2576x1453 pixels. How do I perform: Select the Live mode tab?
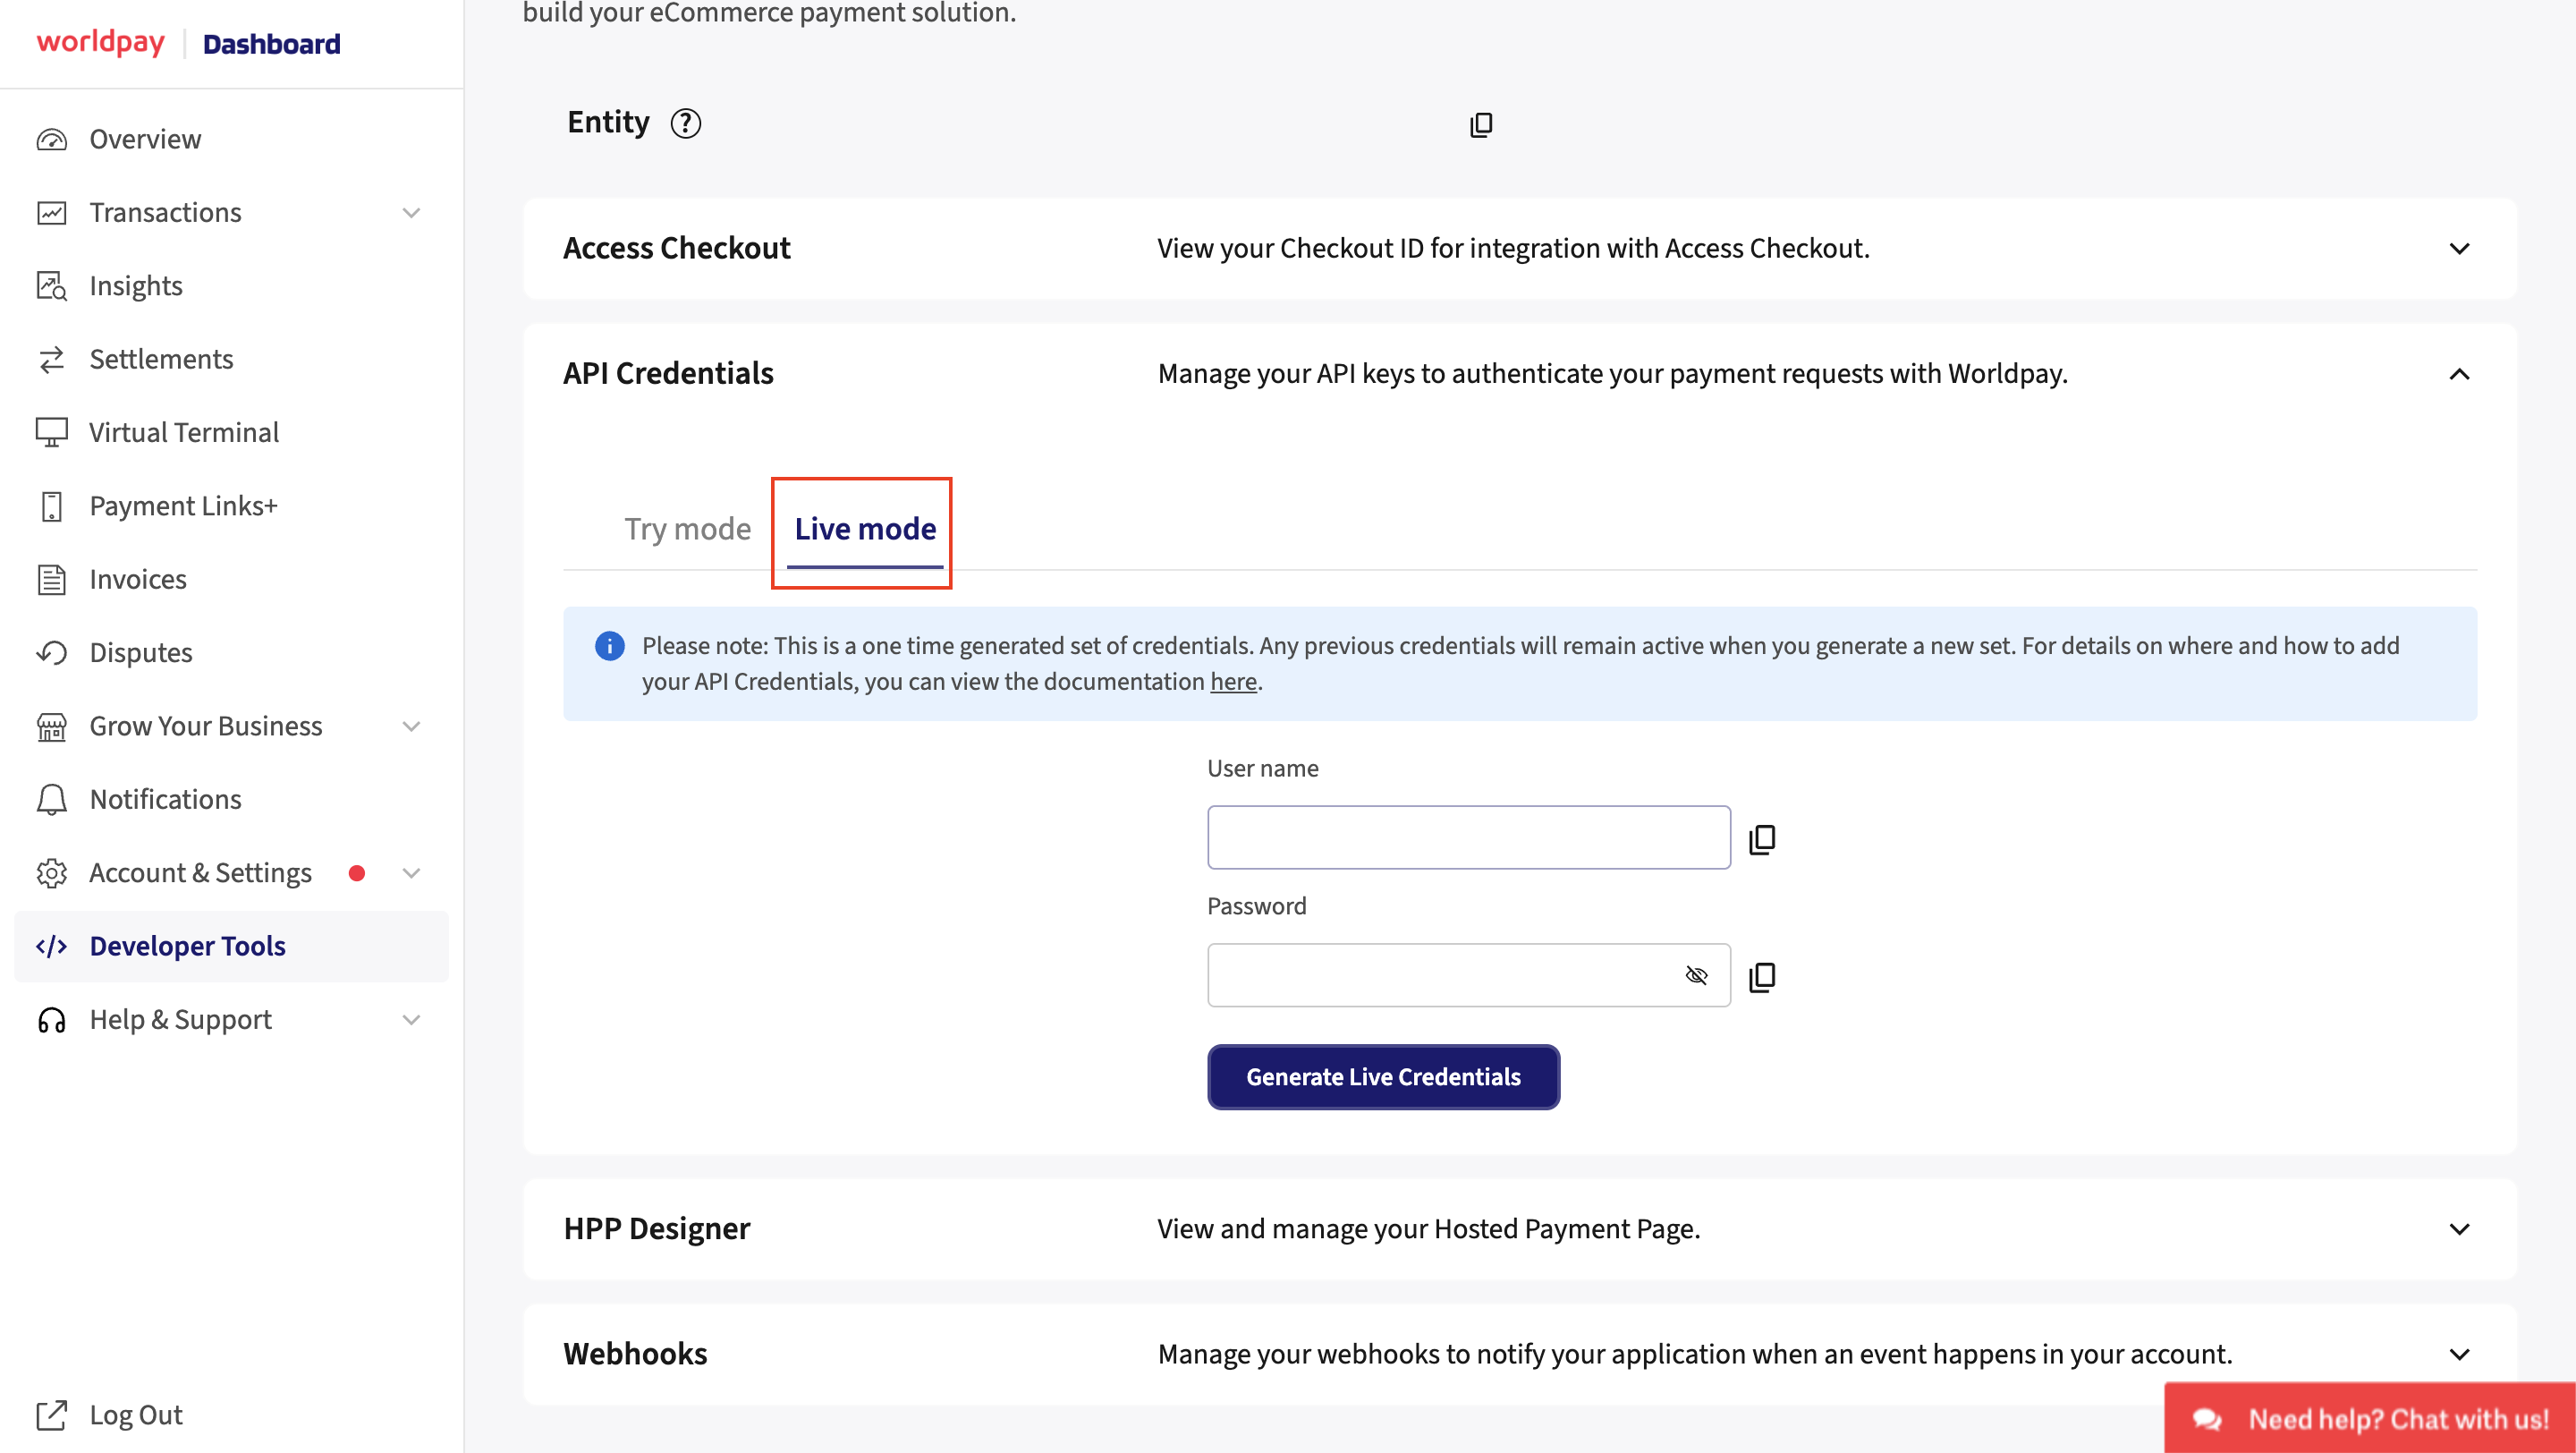point(865,528)
